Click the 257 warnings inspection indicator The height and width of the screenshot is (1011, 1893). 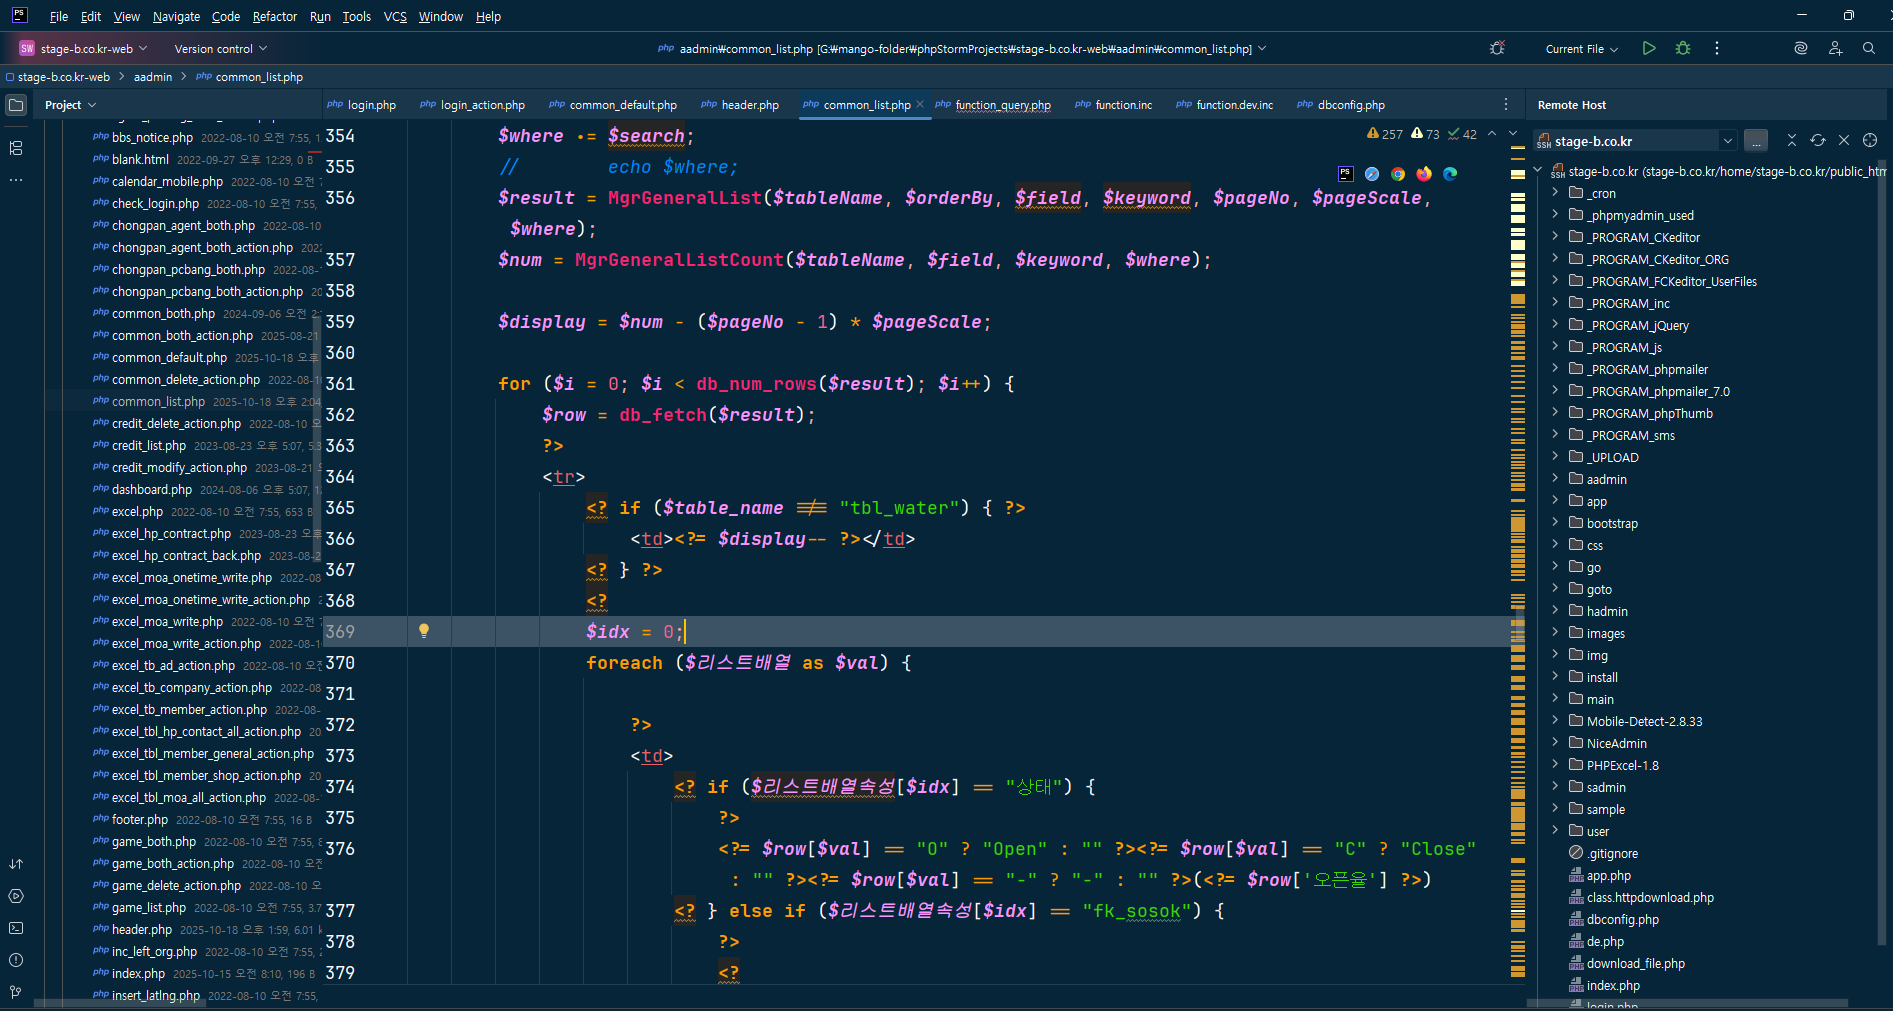[1385, 134]
